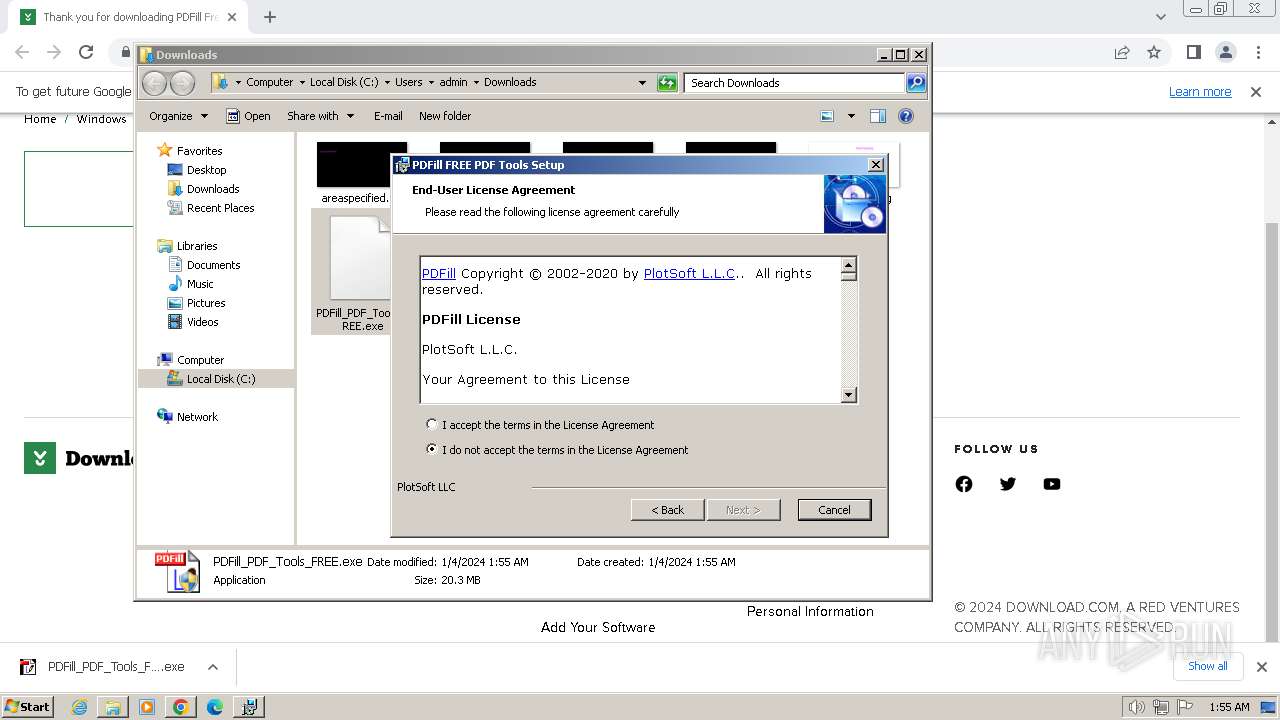Viewport: 1280px width, 720px height.
Task: Open the tab search chevron in Chrome
Action: tap(1161, 17)
